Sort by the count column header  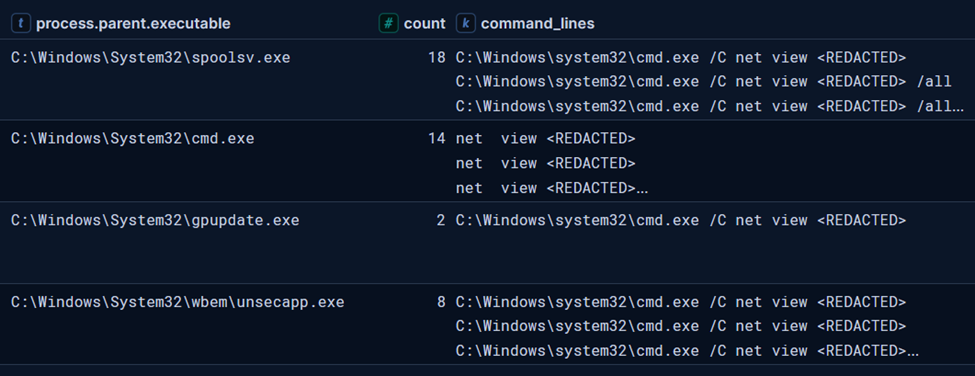pos(425,24)
